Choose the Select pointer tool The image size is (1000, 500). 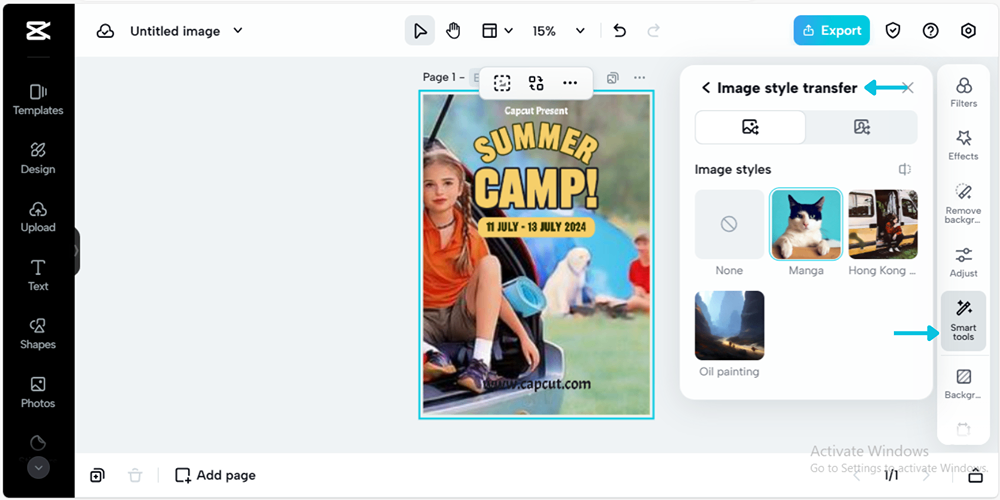tap(420, 31)
